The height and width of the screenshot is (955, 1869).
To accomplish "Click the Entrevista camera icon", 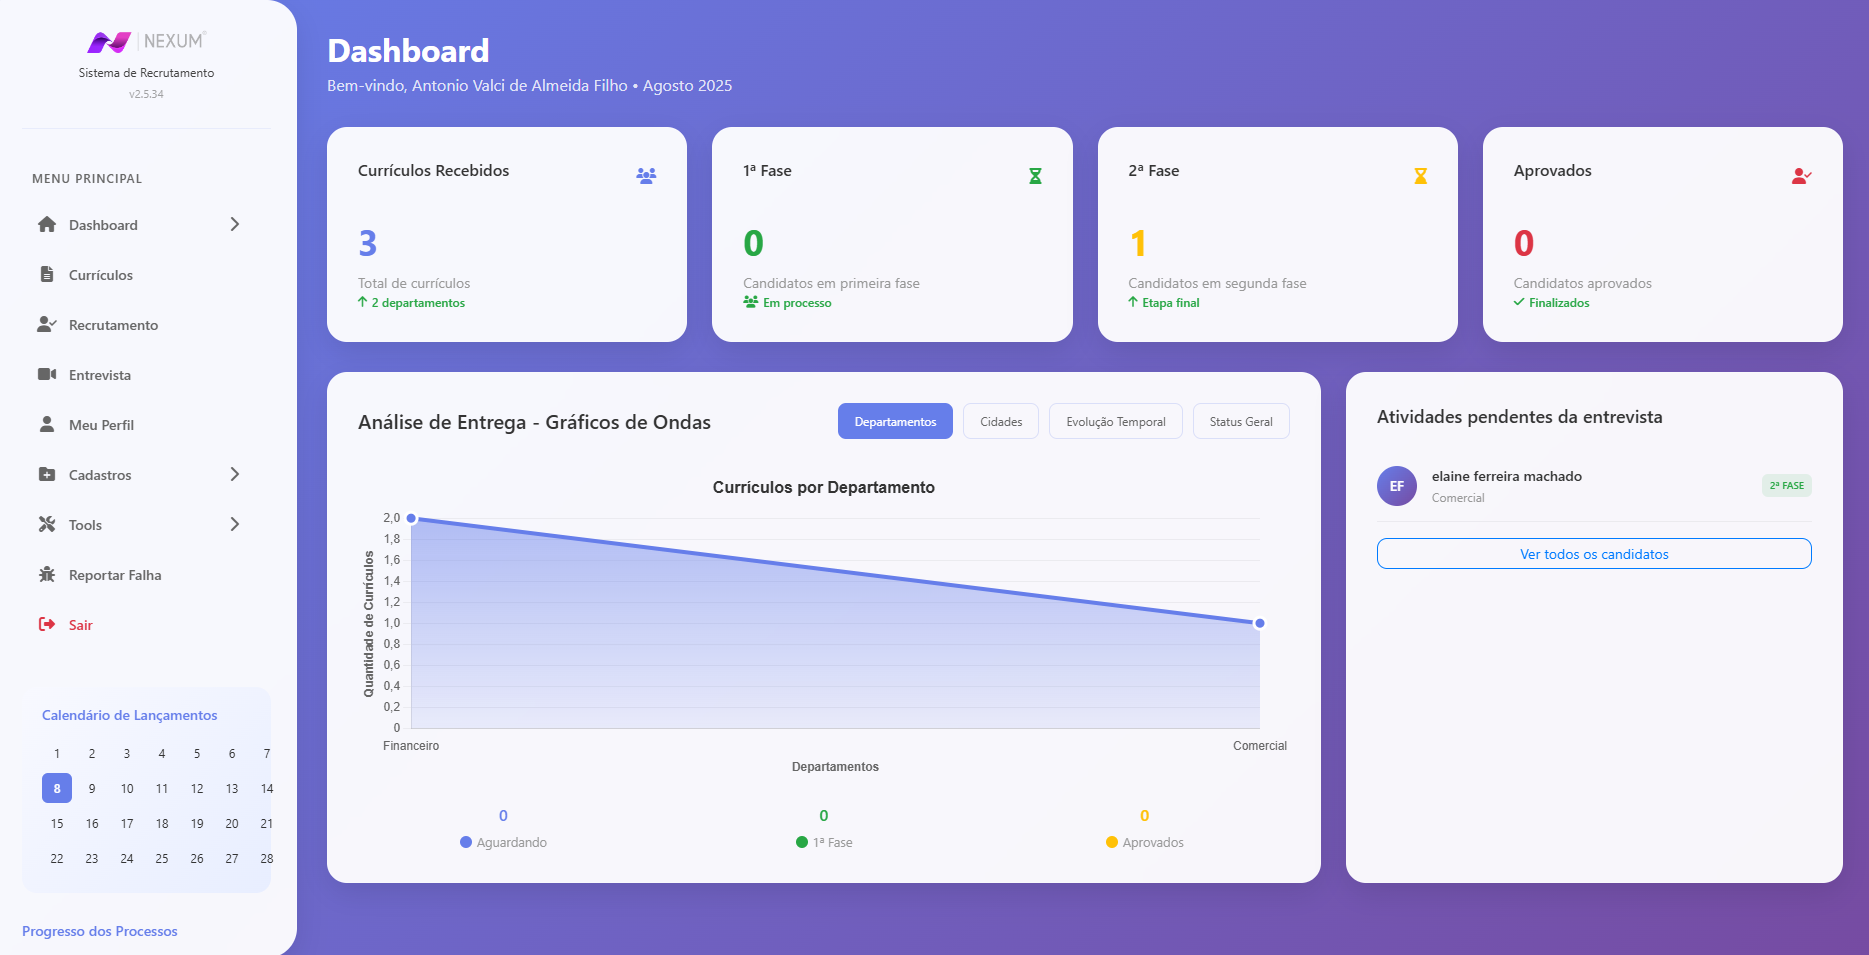I will (x=46, y=374).
